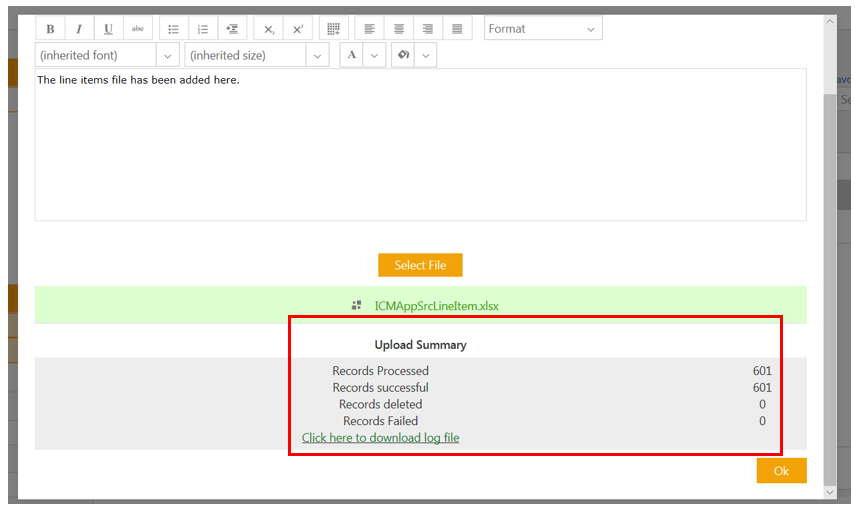Insert a table with grid icon

pyautogui.click(x=334, y=29)
